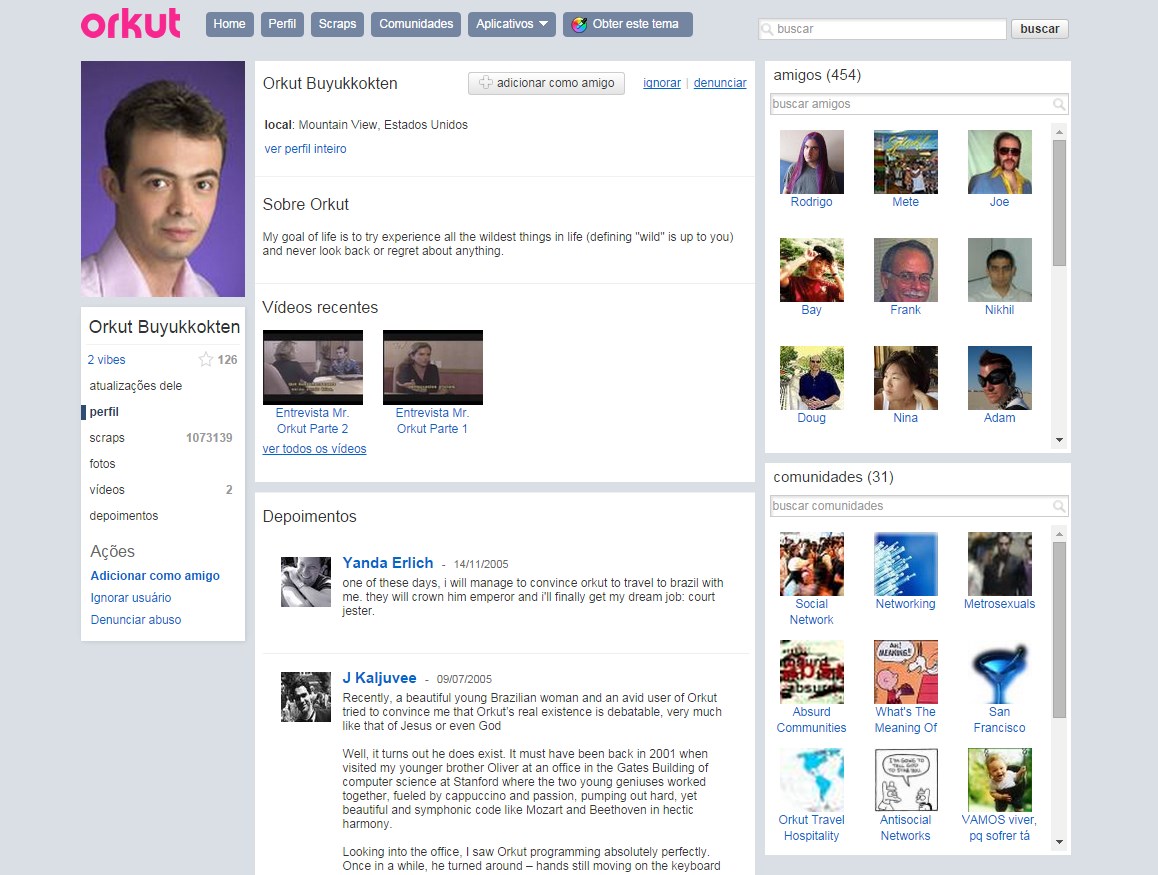This screenshot has height=875, width=1158.
Task: Click Yanda Erlich's testimonial avatar
Action: (306, 582)
